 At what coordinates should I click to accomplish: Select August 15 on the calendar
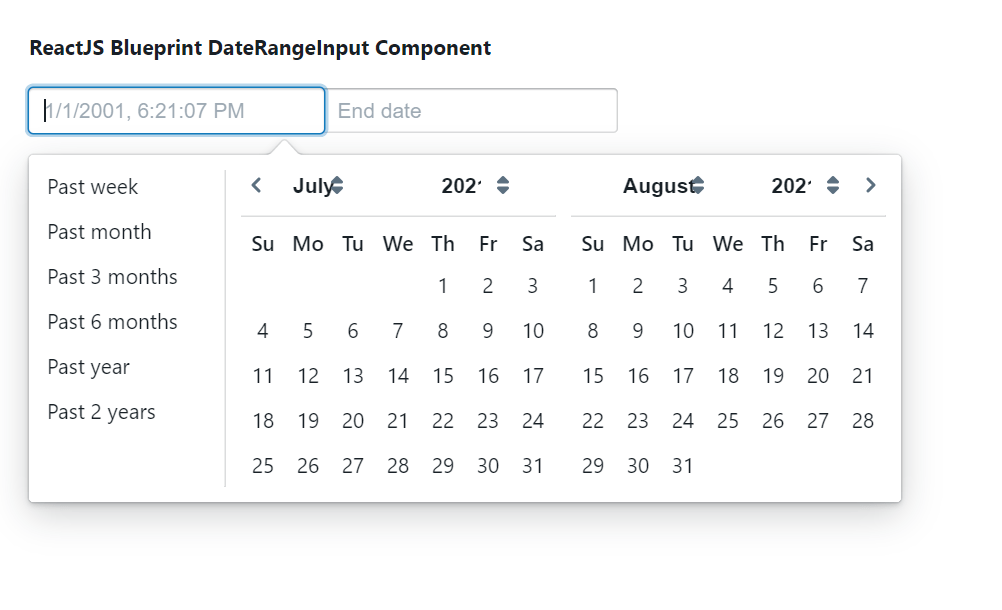[x=593, y=375]
